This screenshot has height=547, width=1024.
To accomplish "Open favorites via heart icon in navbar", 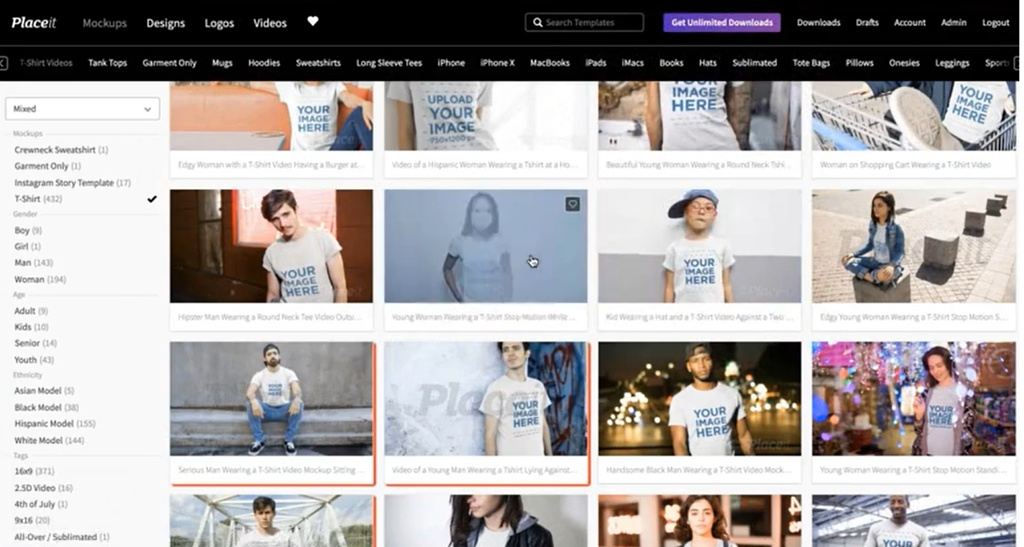I will 313,22.
